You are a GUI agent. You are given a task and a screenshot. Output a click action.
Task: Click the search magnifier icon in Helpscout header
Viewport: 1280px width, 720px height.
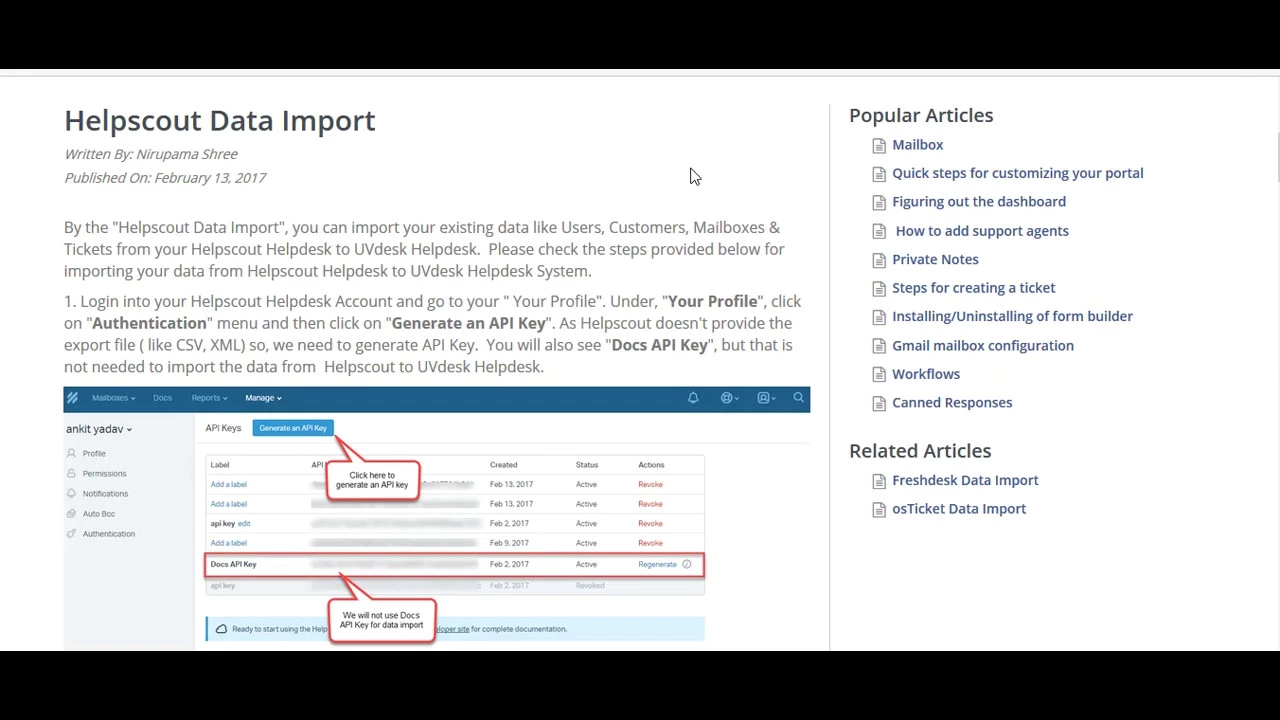[x=798, y=398]
